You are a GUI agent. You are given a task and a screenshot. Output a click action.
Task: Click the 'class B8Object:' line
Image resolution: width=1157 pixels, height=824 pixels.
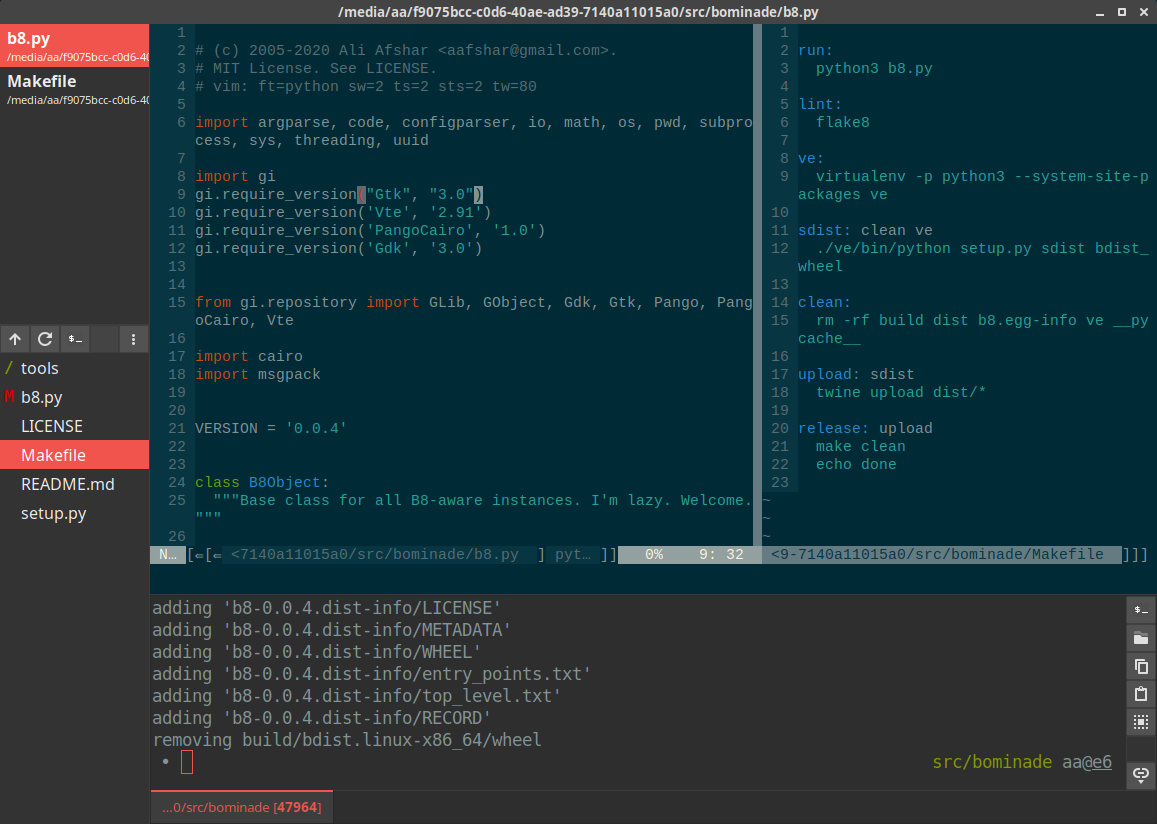coord(262,482)
